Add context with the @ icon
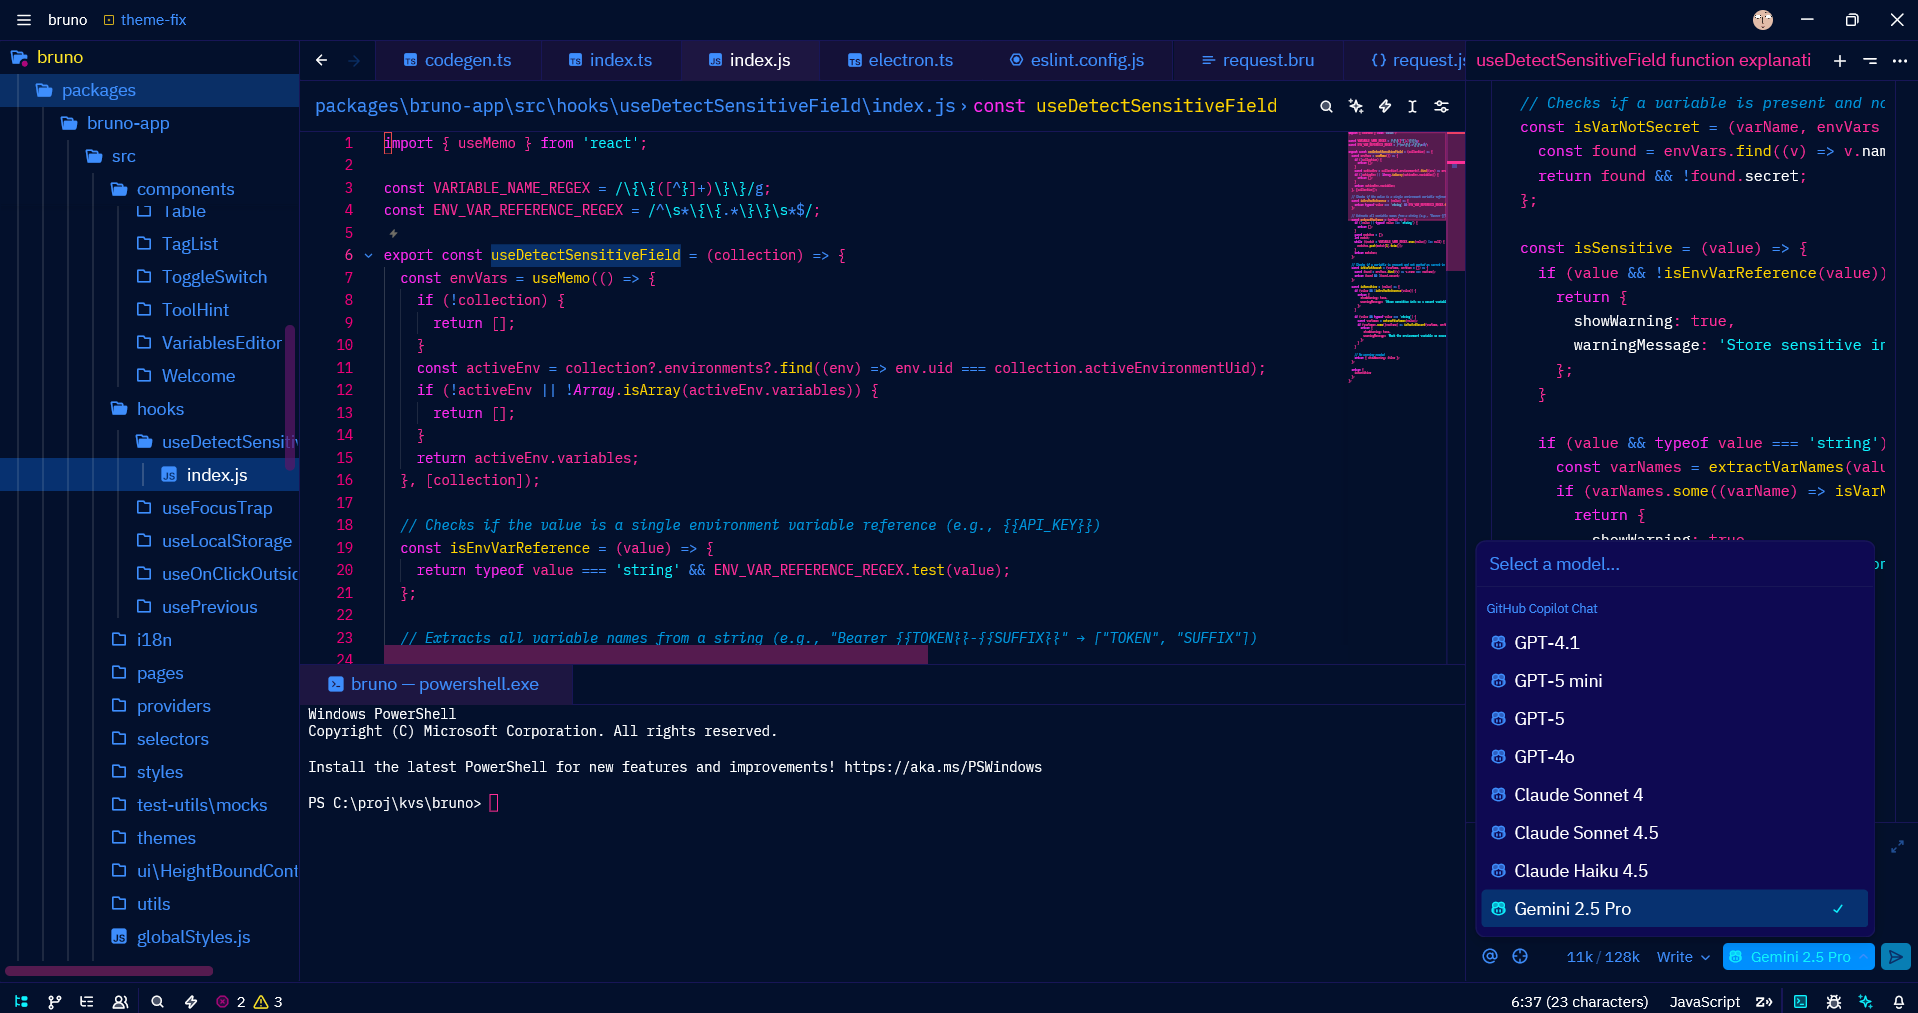 (1490, 956)
